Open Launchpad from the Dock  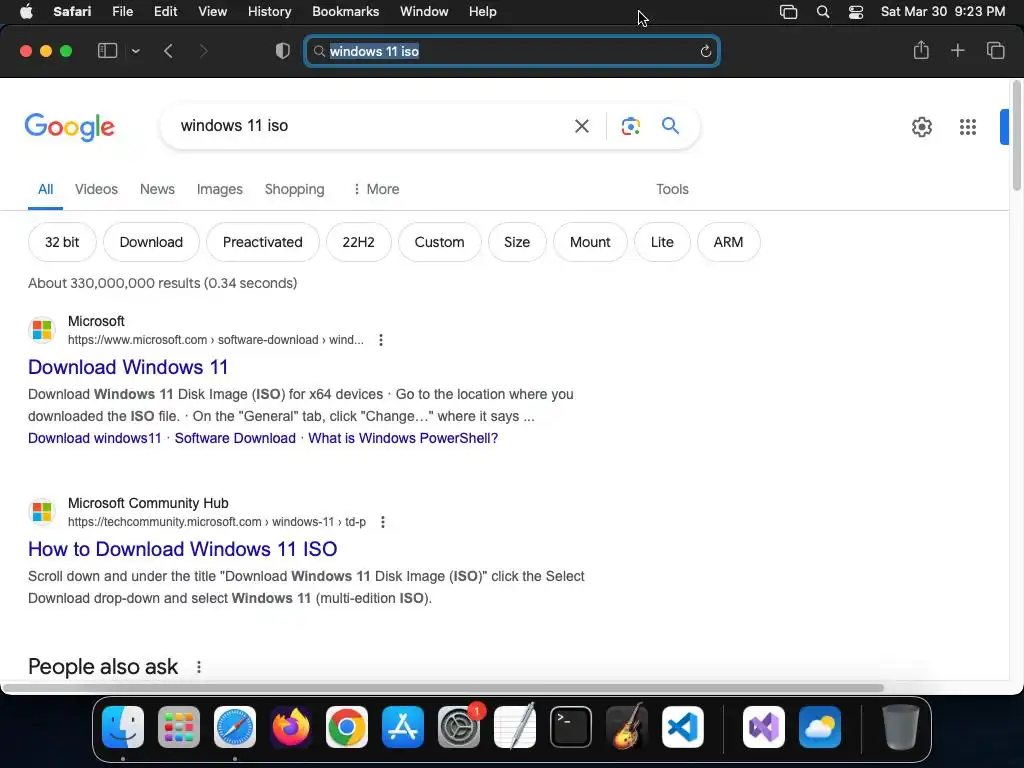pos(179,727)
